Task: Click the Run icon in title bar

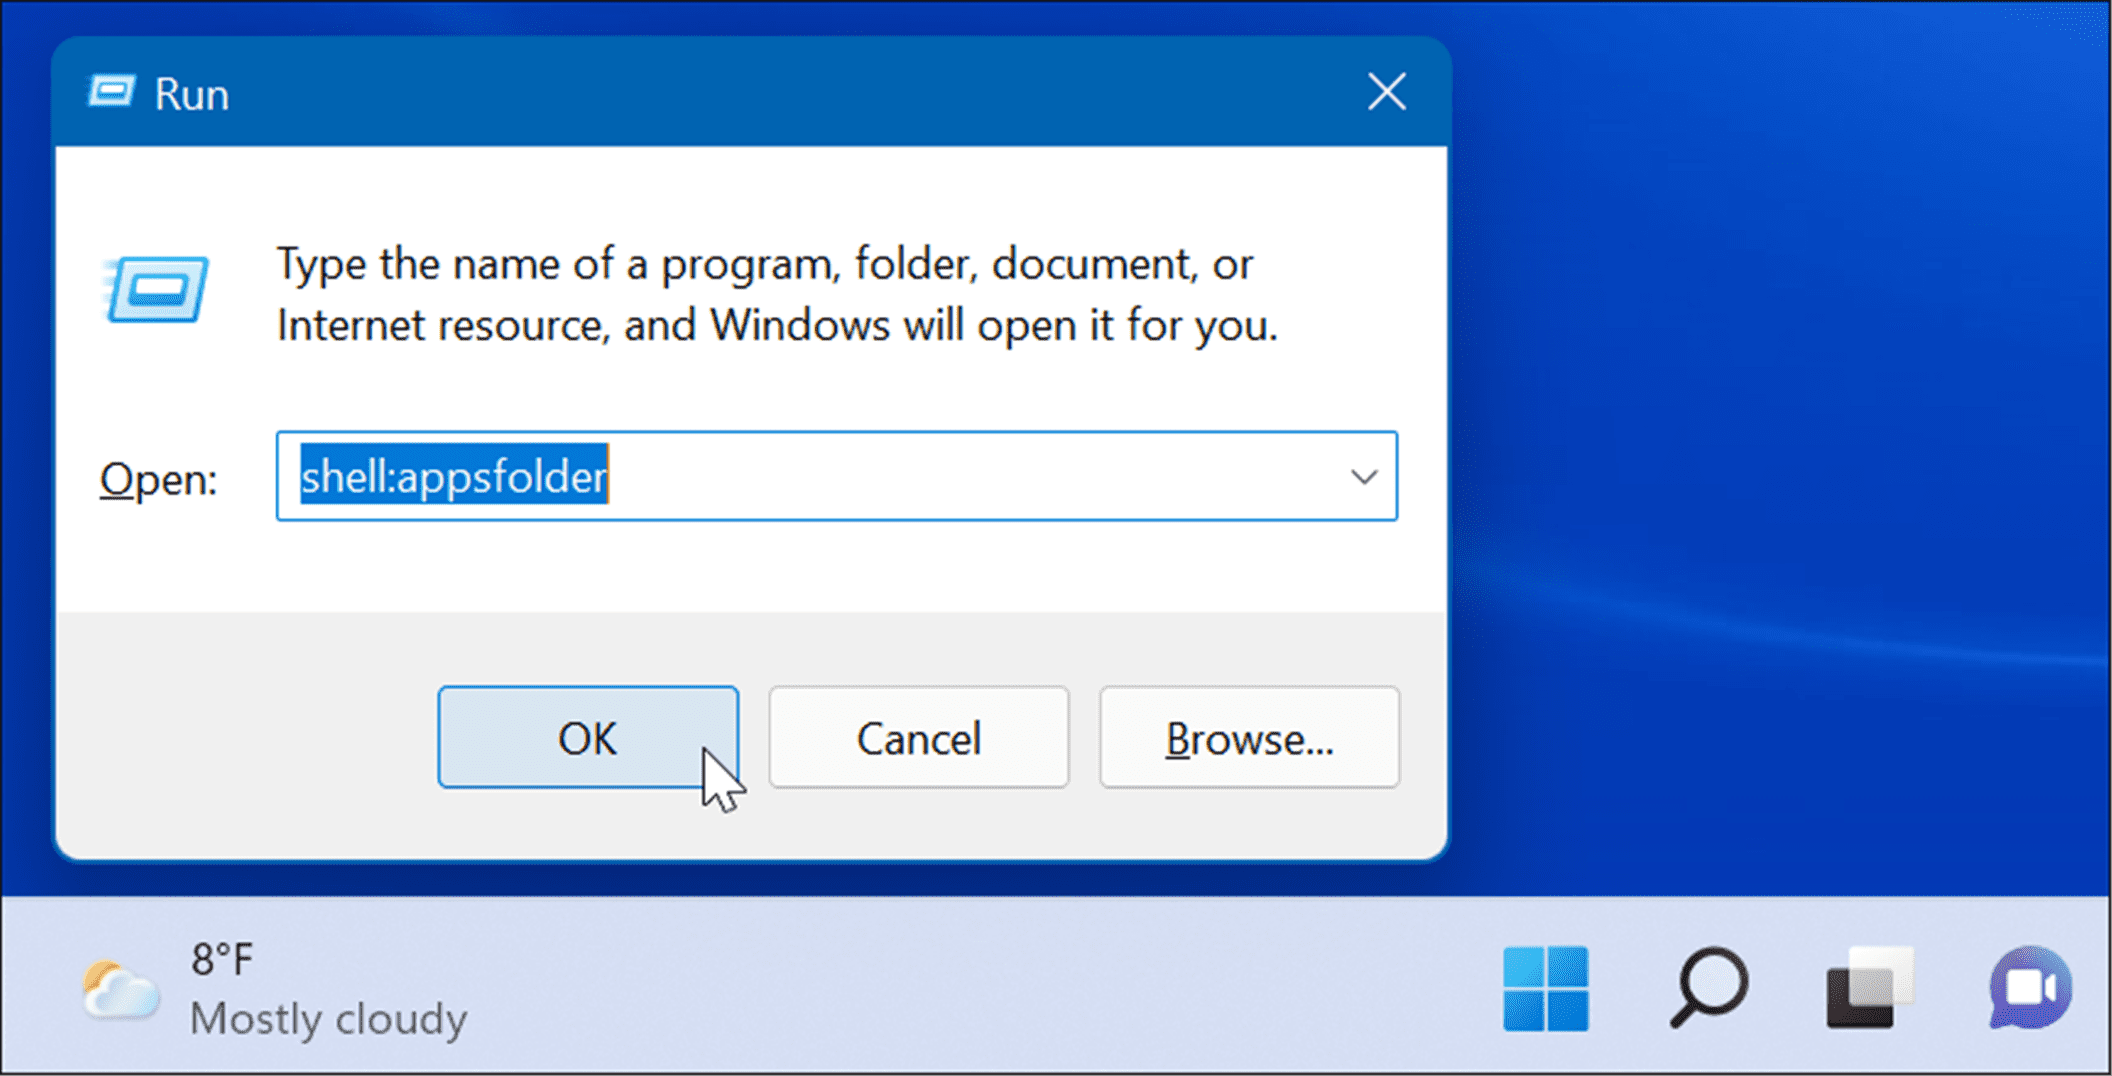Action: (x=112, y=93)
